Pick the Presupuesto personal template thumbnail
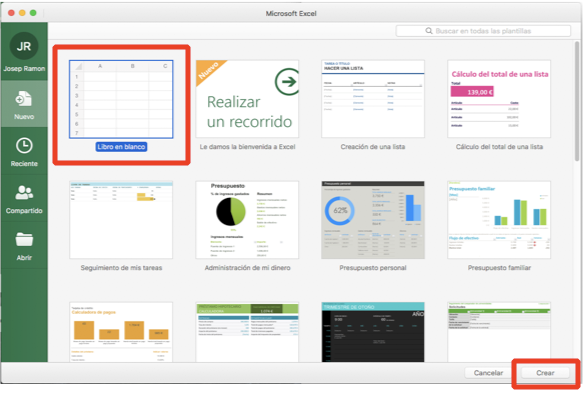586x394 pixels. point(373,220)
